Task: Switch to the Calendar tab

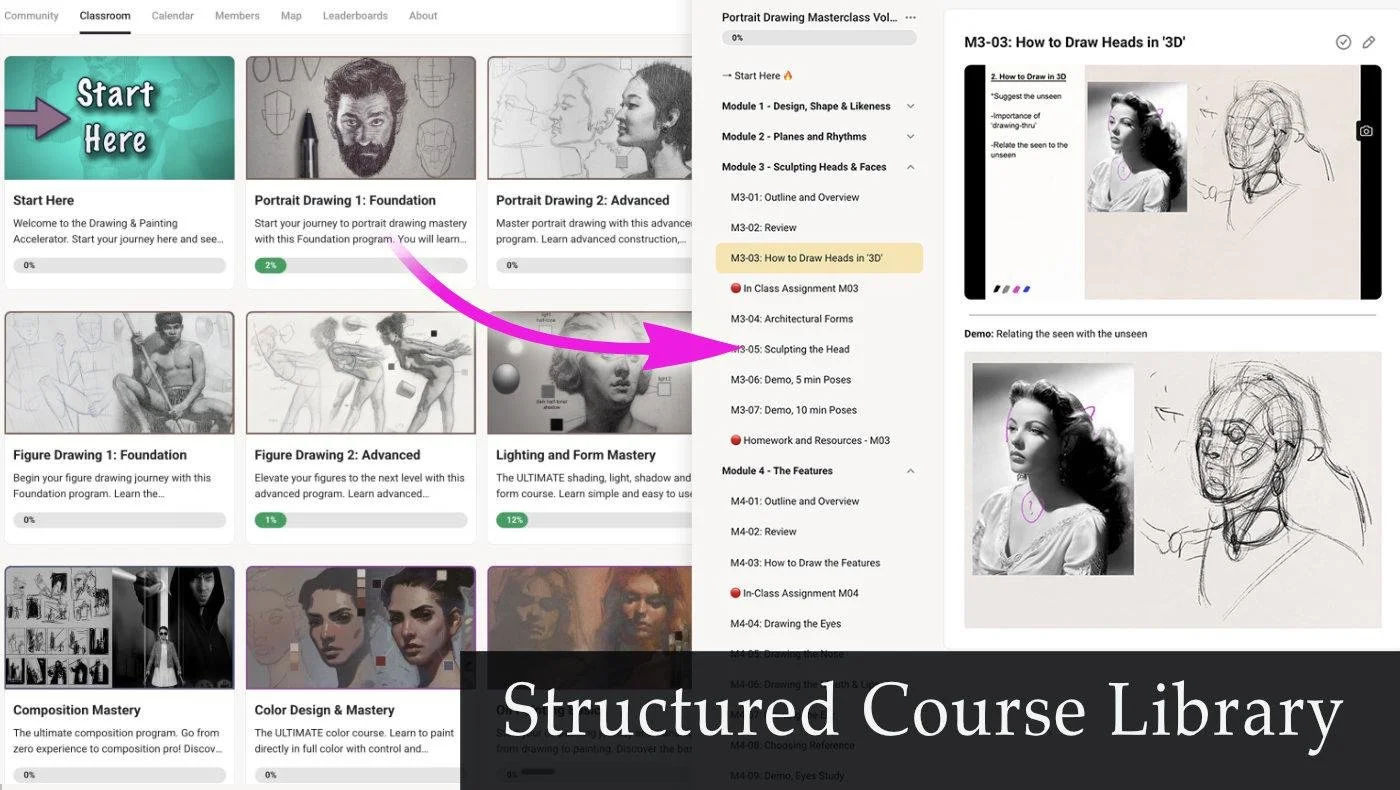Action: click(x=173, y=16)
